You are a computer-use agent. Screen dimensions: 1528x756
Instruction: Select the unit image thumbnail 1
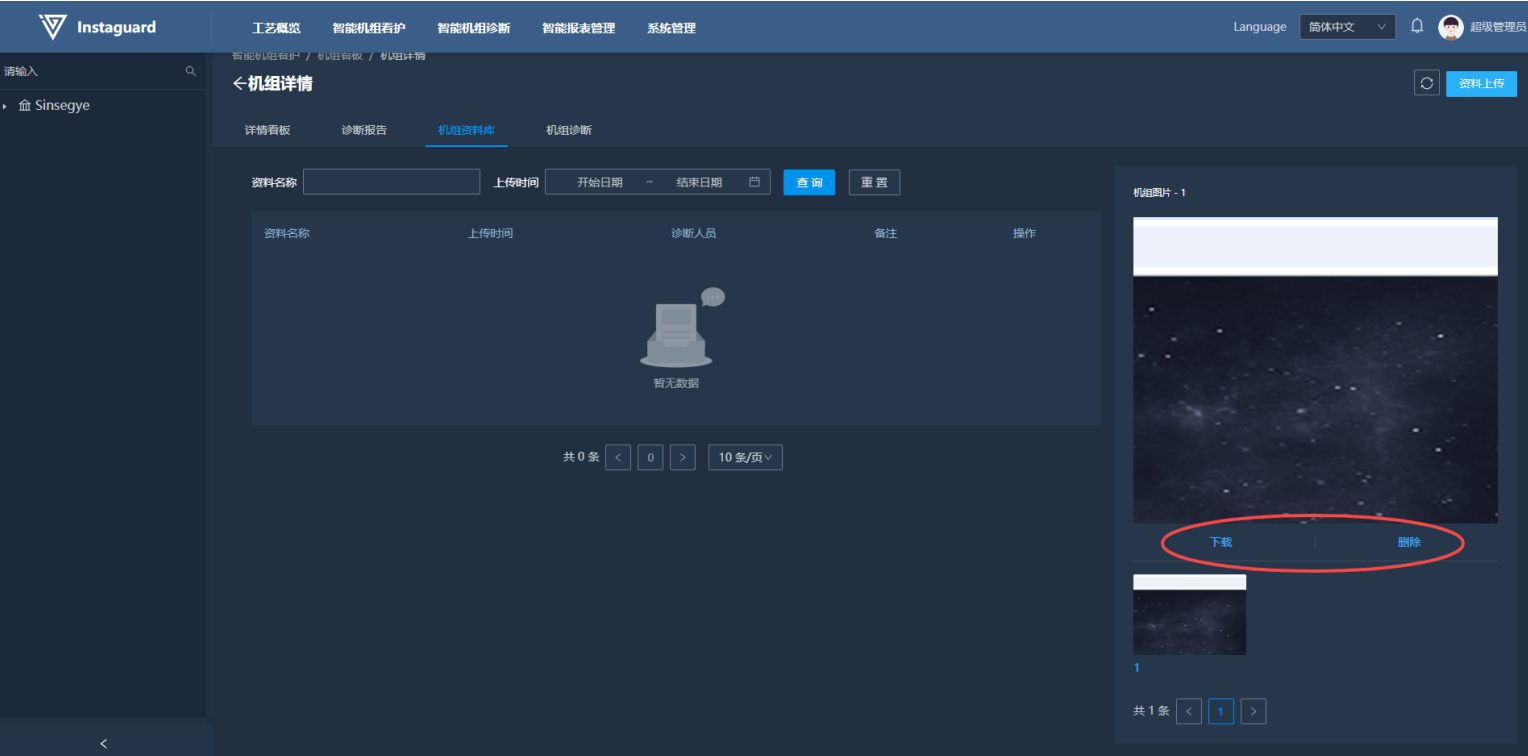click(x=1189, y=615)
